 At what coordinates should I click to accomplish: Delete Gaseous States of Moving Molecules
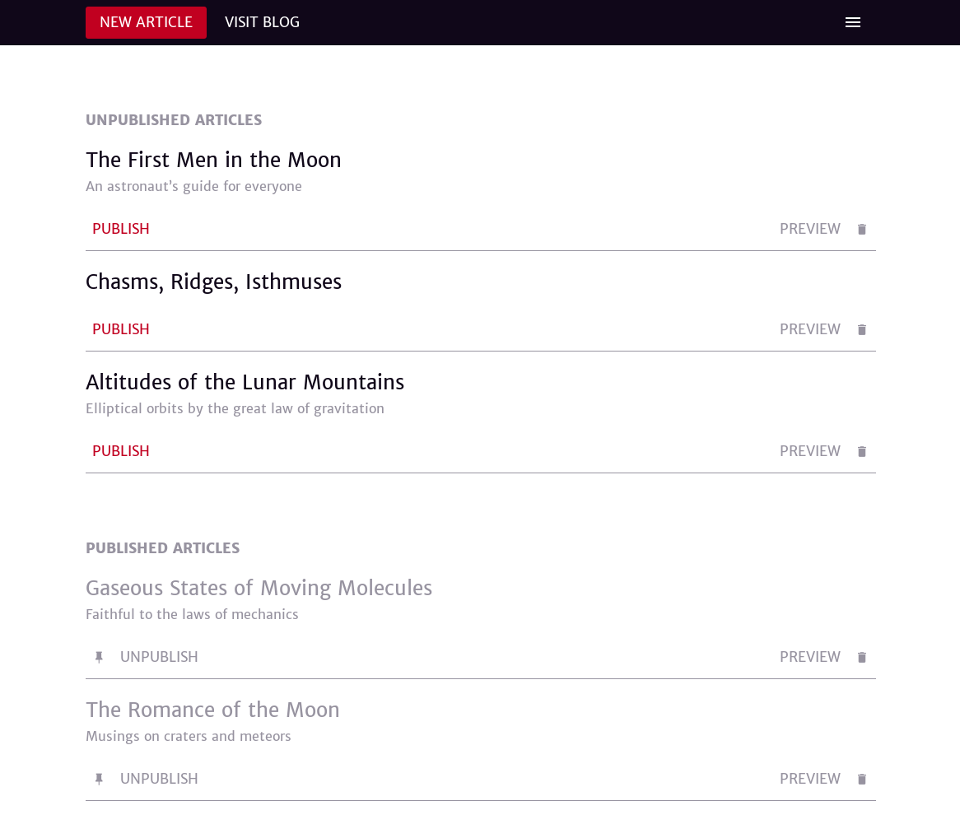861,657
